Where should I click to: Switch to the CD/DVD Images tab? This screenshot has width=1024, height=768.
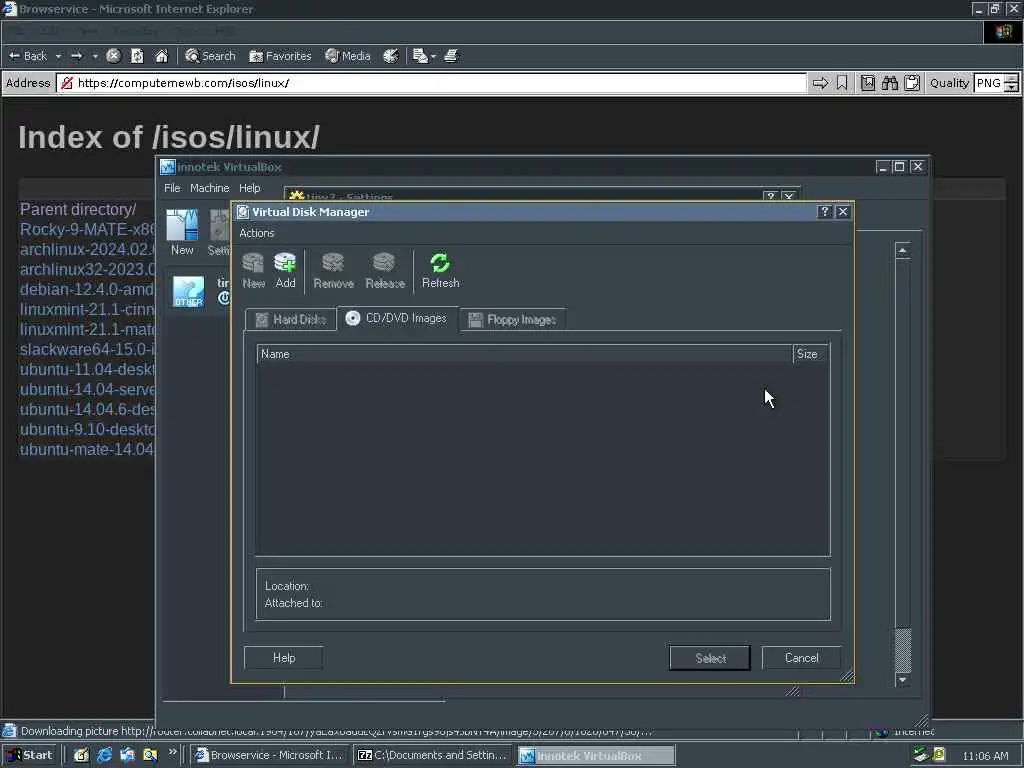pos(397,318)
